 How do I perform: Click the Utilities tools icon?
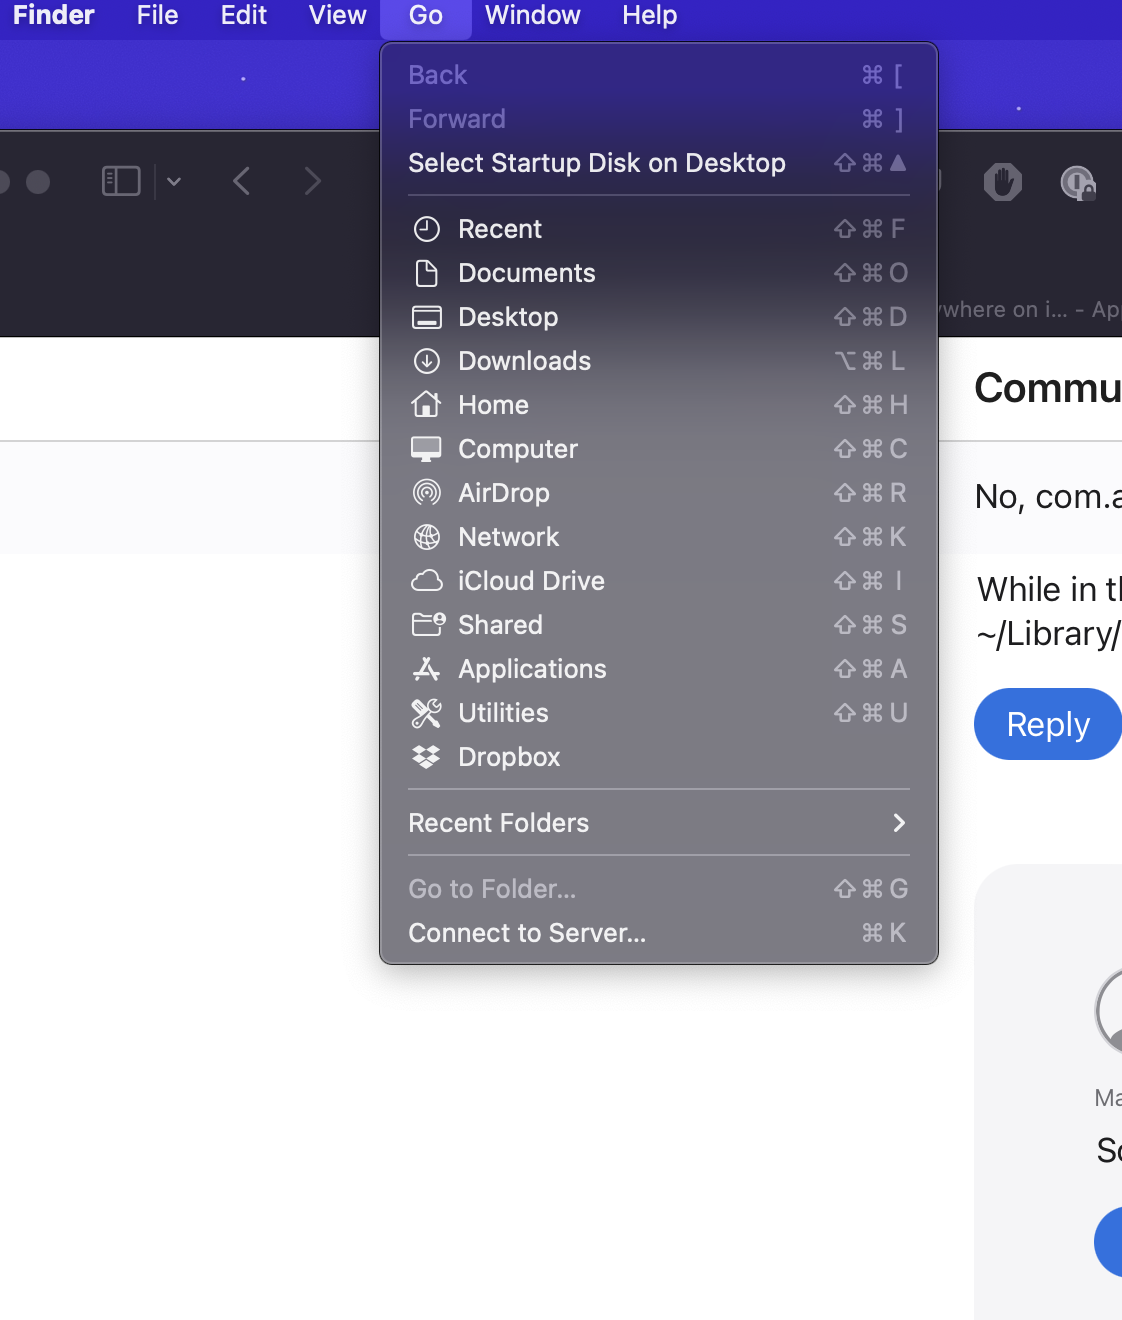[427, 713]
